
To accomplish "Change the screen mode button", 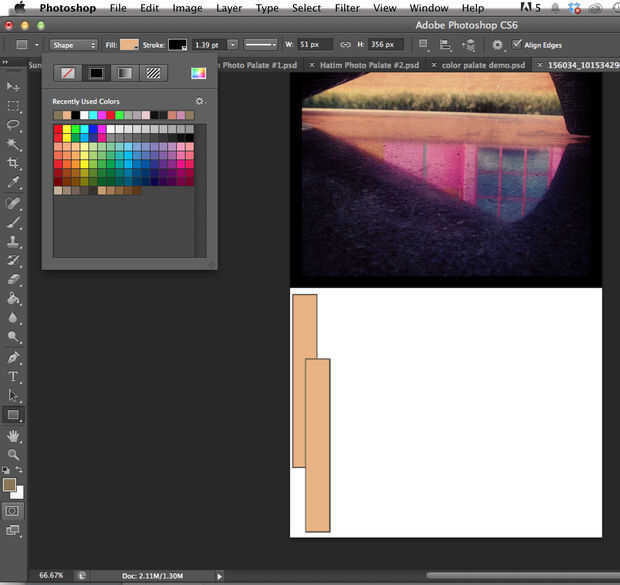I will coord(12,530).
